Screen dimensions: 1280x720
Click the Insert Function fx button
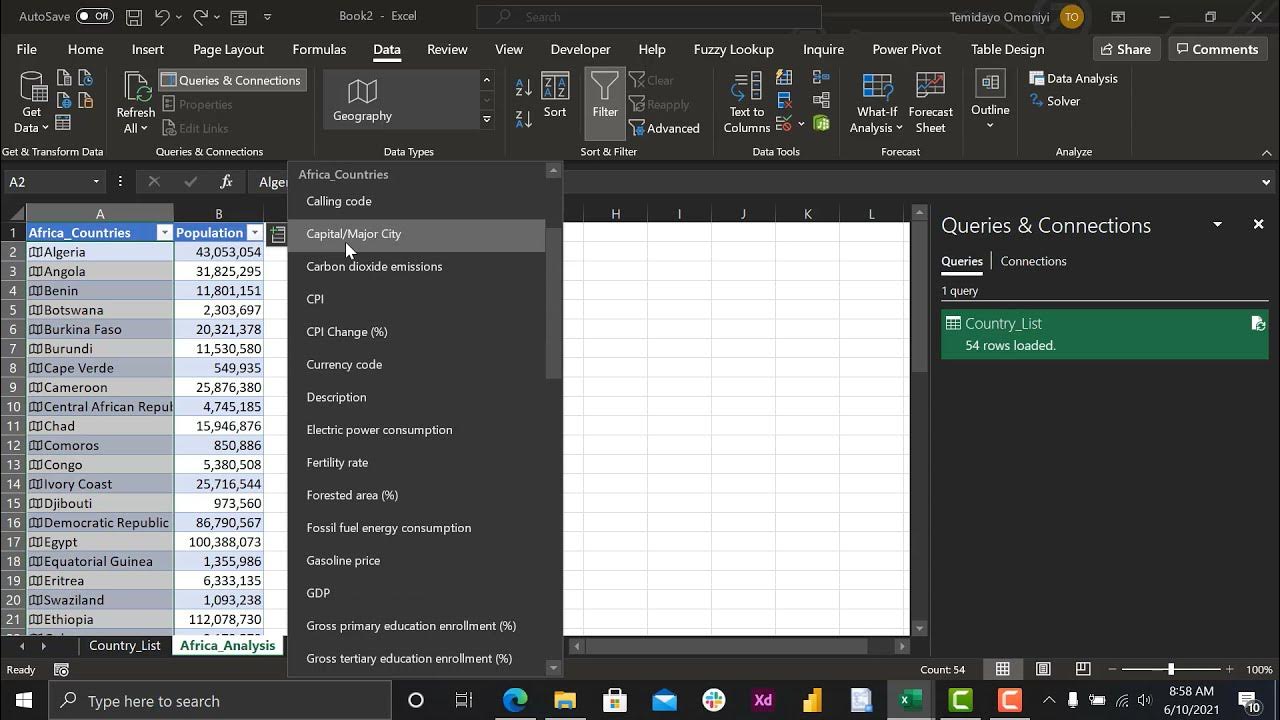click(226, 182)
